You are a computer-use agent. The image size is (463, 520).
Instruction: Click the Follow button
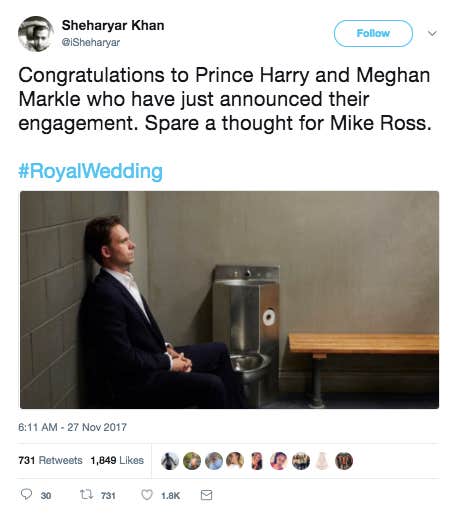(x=373, y=33)
